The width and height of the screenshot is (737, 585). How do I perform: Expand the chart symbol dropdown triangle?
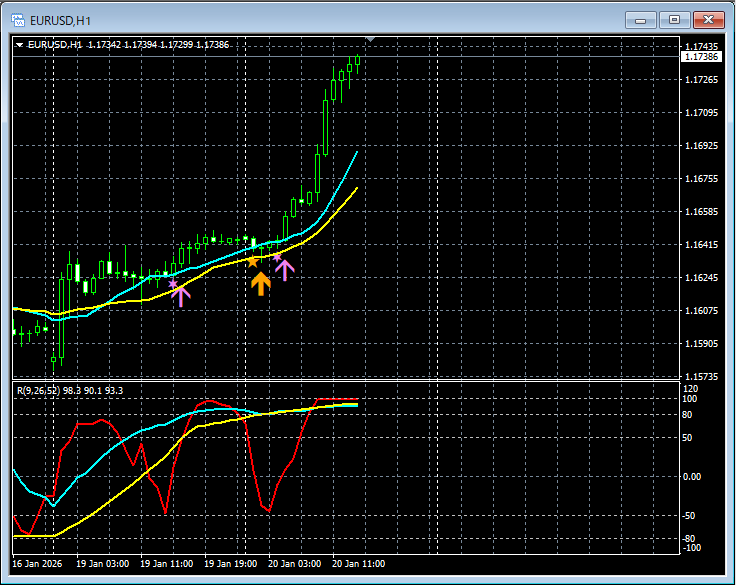(x=19, y=45)
